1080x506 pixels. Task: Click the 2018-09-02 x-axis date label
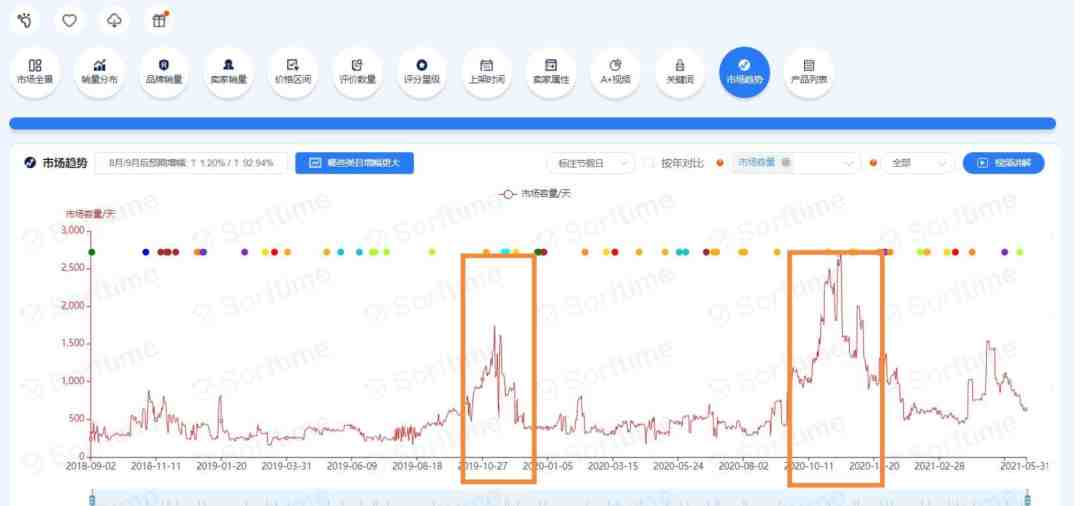[91, 466]
